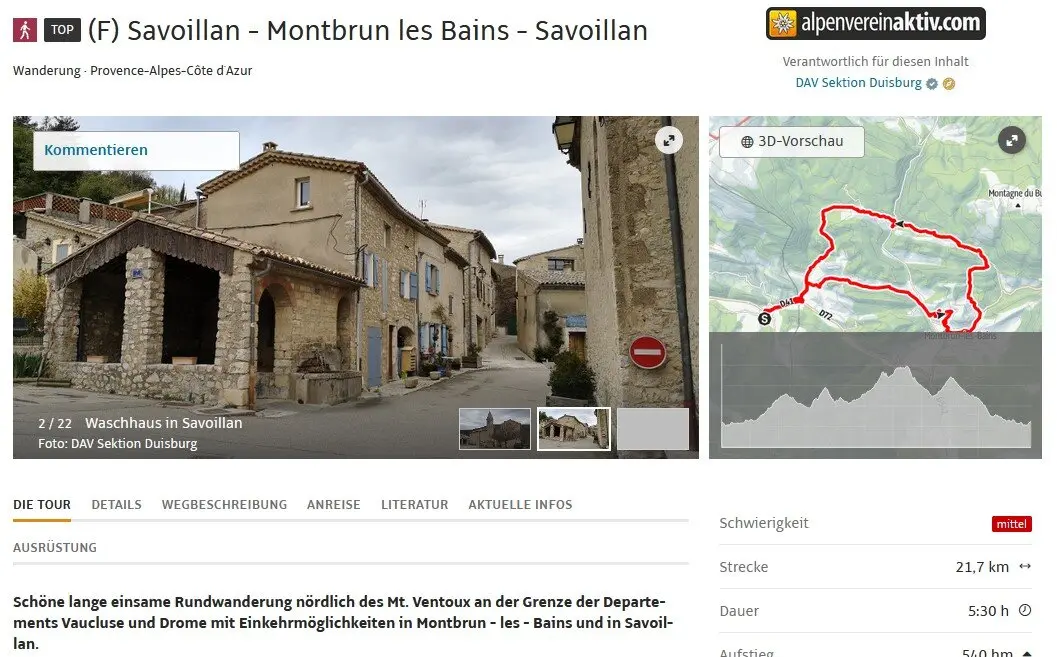
Task: Click the gold partner badge icon
Action: [x=949, y=84]
